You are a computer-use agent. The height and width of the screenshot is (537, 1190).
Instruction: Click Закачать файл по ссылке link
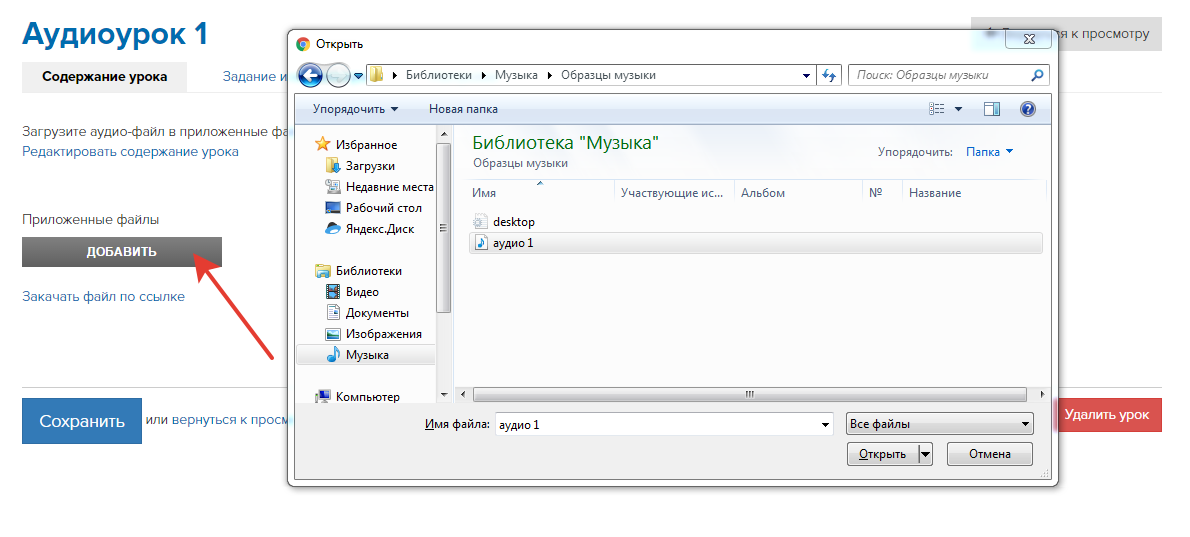tap(103, 296)
